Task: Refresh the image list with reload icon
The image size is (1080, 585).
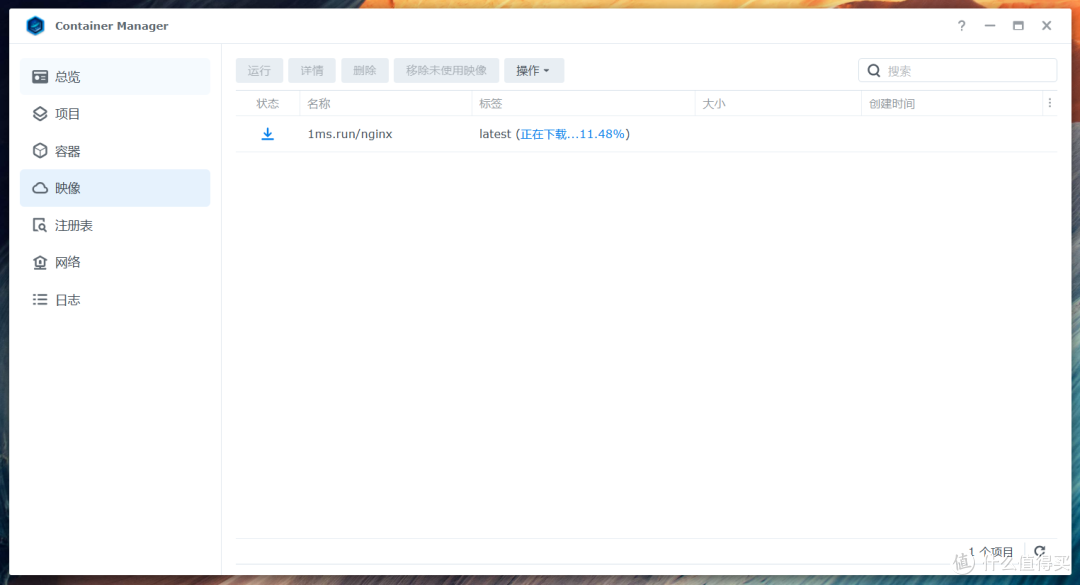Action: coord(1040,551)
